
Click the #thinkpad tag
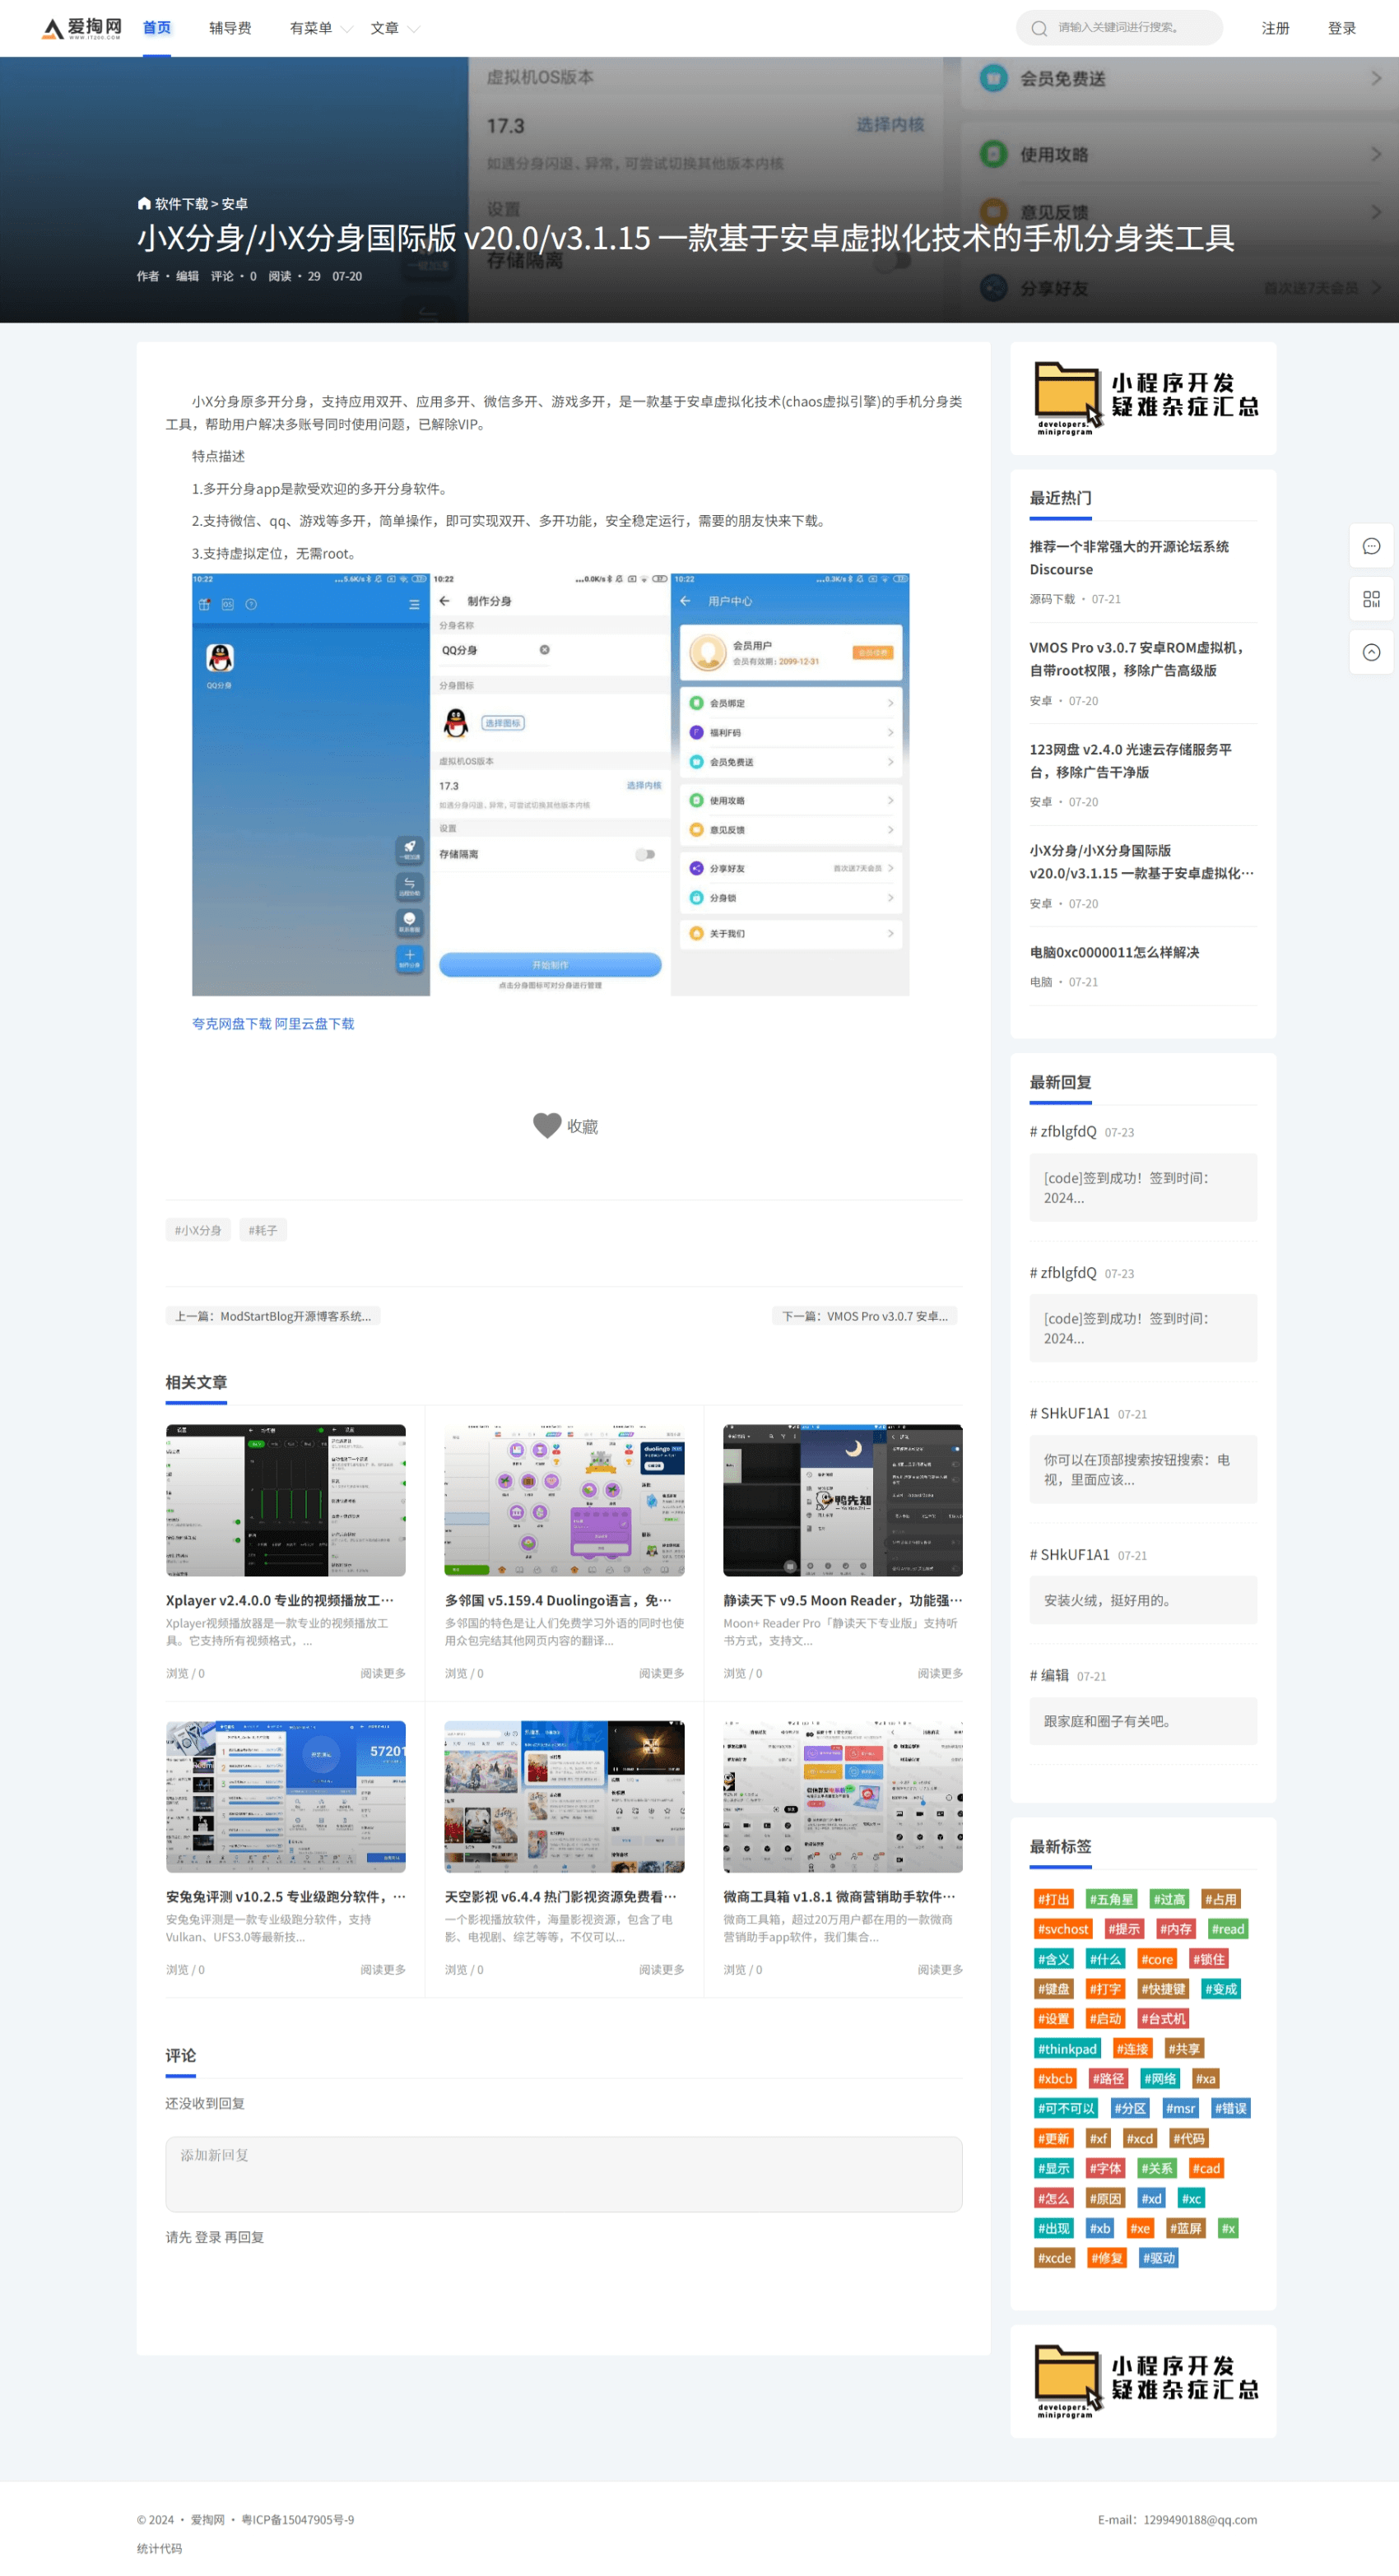[1067, 2049]
